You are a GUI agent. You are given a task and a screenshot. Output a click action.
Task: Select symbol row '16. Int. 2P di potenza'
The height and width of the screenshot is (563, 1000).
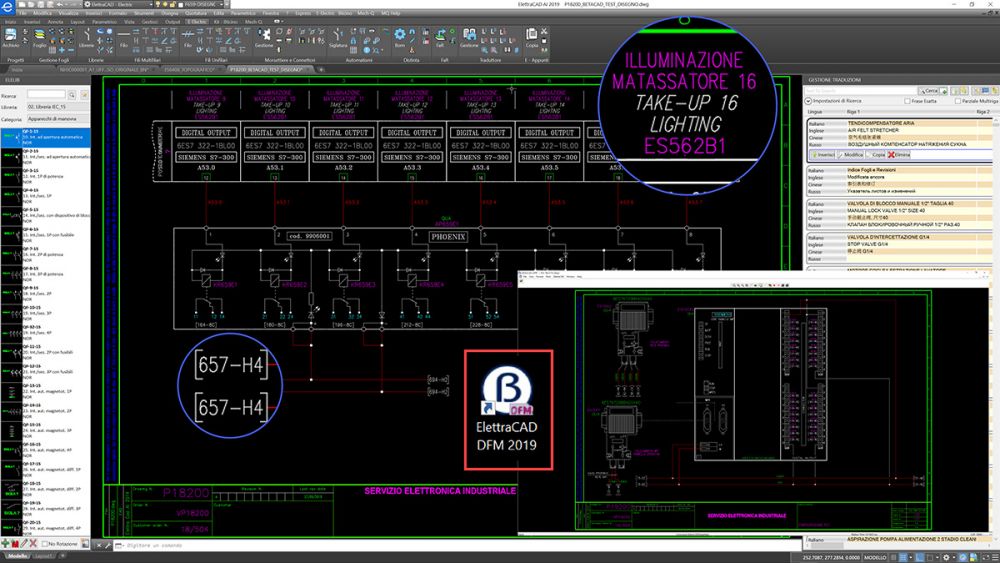point(46,256)
